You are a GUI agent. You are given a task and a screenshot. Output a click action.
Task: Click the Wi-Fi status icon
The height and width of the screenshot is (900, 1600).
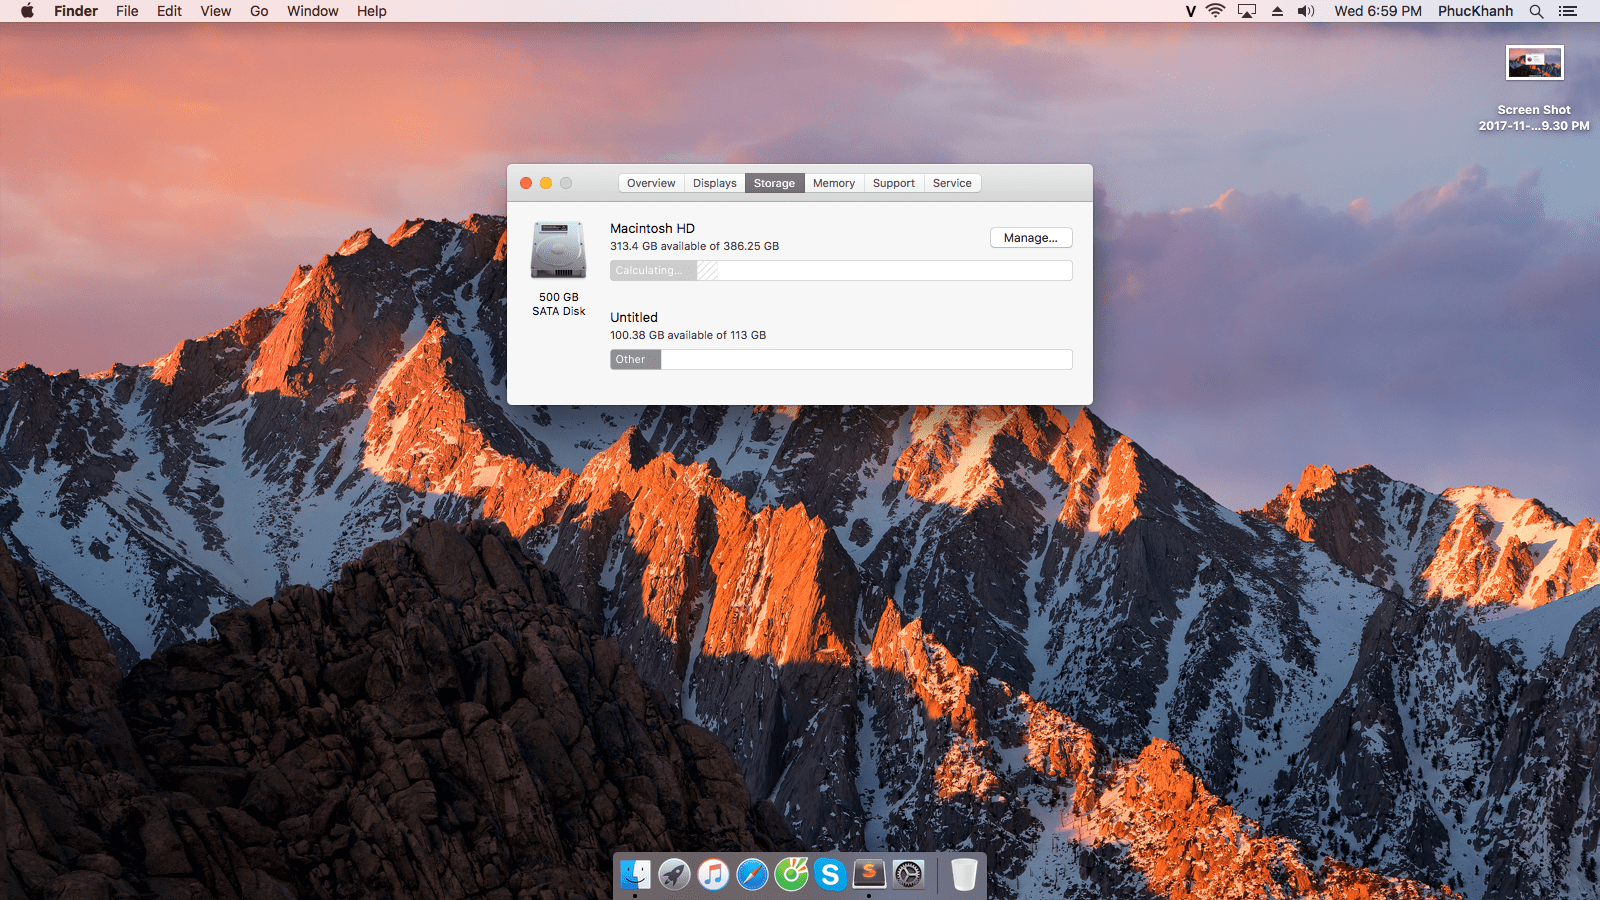1215,11
